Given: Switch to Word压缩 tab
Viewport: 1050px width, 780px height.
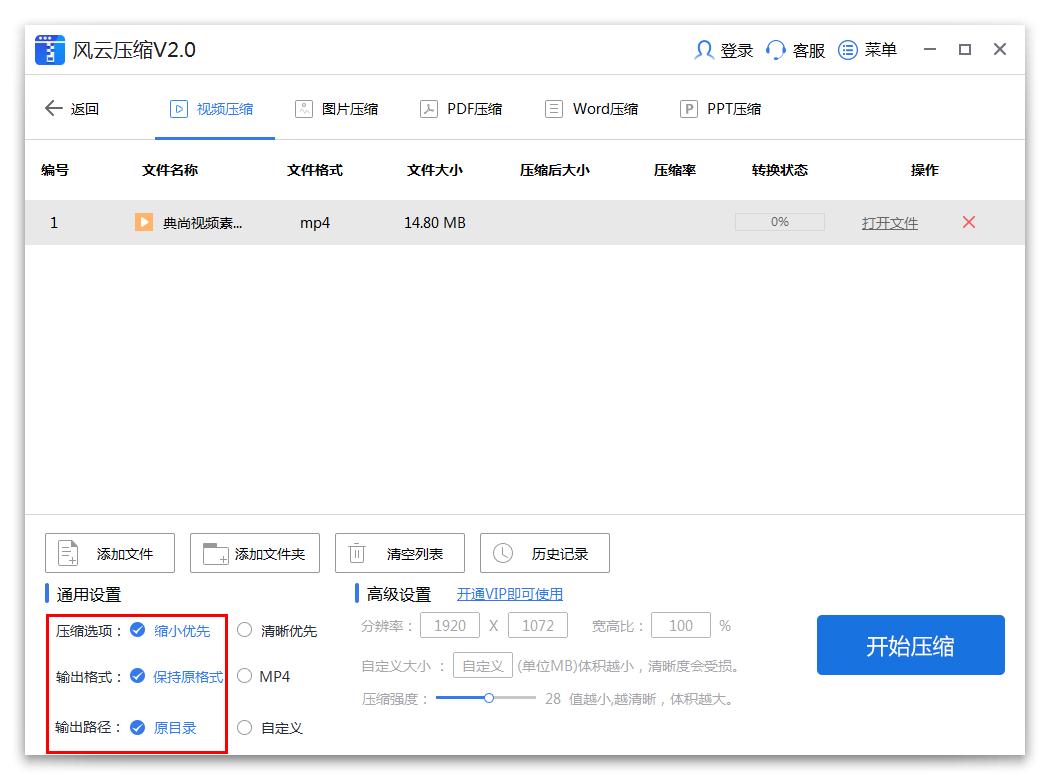Looking at the screenshot, I should 591,109.
